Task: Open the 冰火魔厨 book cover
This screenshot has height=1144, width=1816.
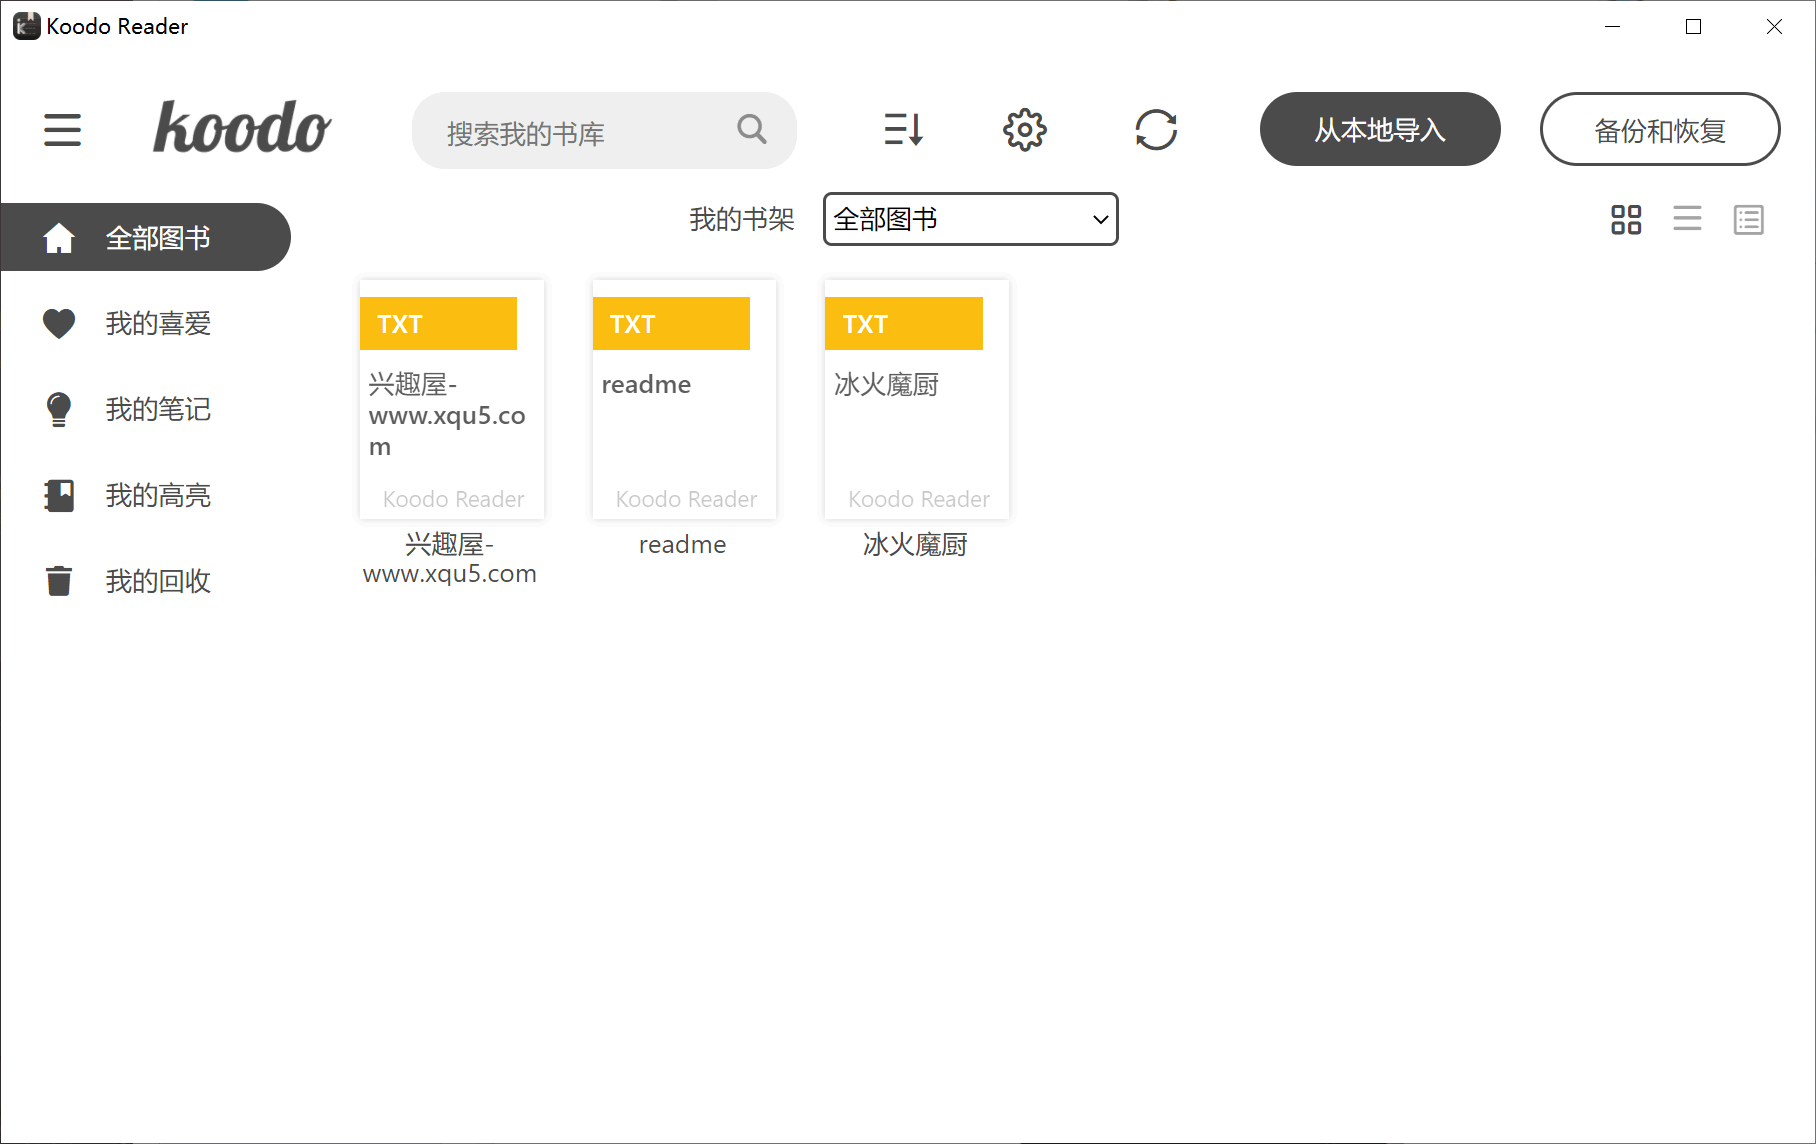Action: pyautogui.click(x=916, y=400)
